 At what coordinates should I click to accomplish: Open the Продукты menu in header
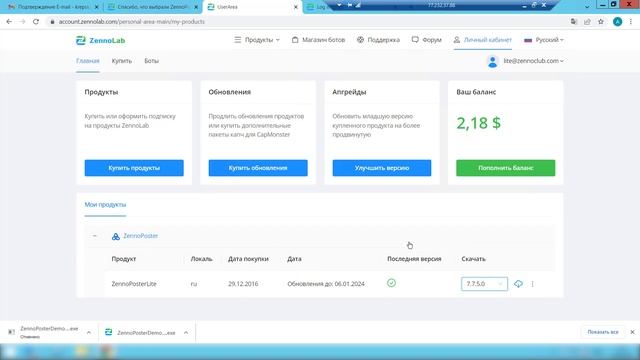click(257, 40)
